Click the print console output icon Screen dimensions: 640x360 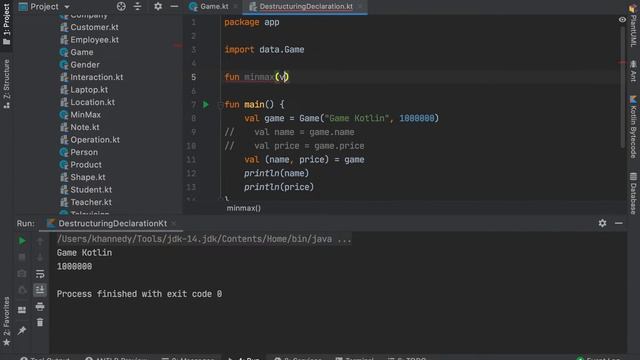point(40,306)
